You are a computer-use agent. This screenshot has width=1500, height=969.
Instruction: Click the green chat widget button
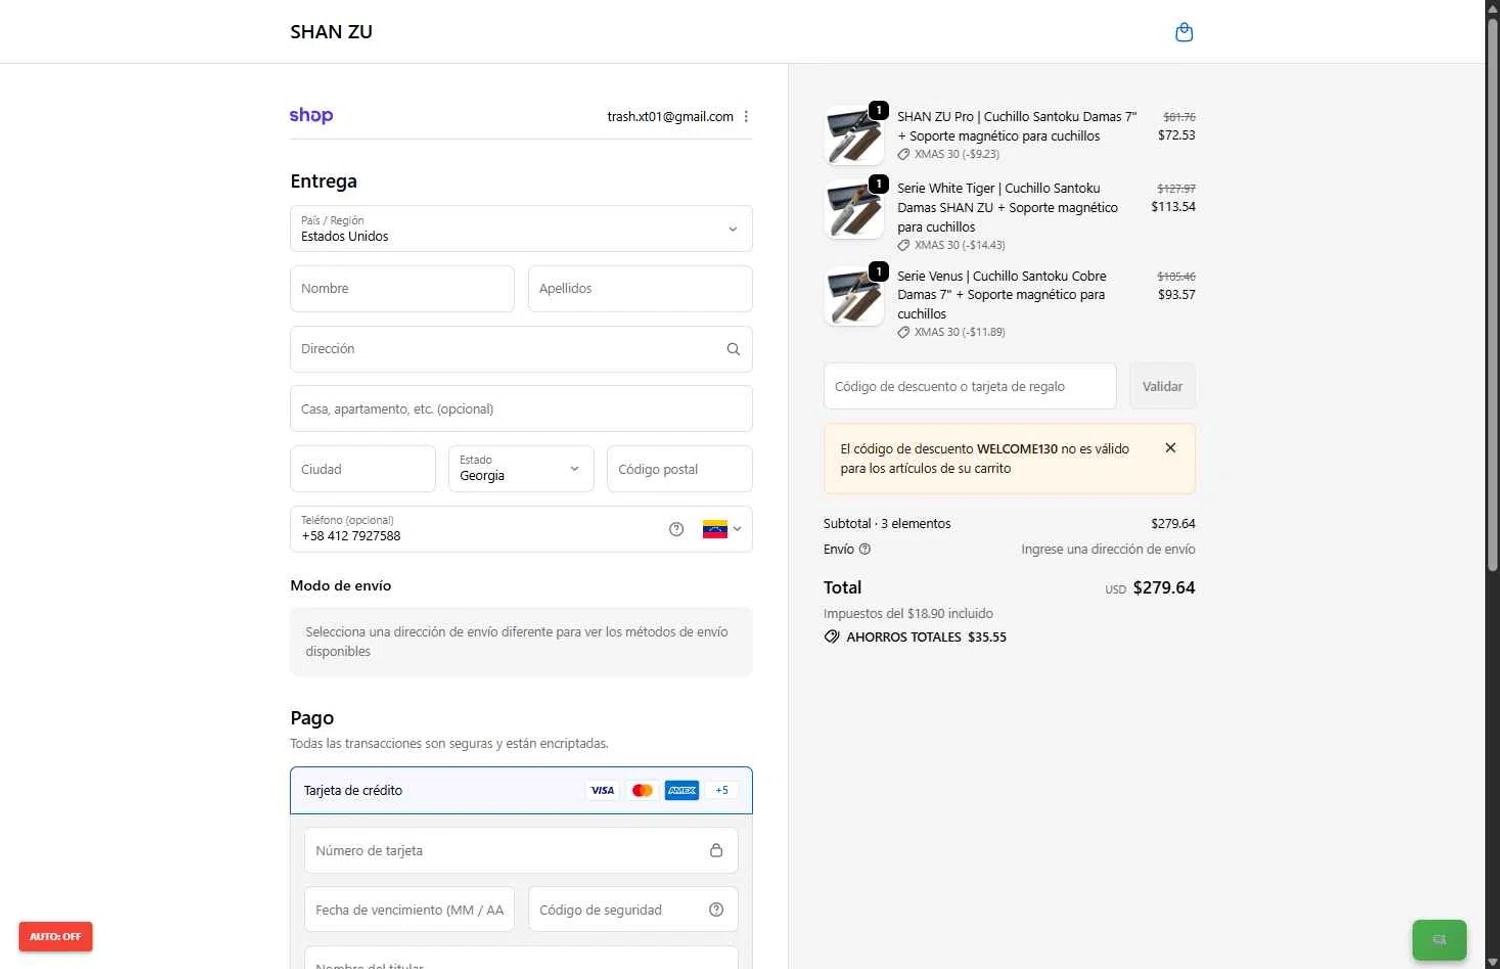[x=1439, y=940]
